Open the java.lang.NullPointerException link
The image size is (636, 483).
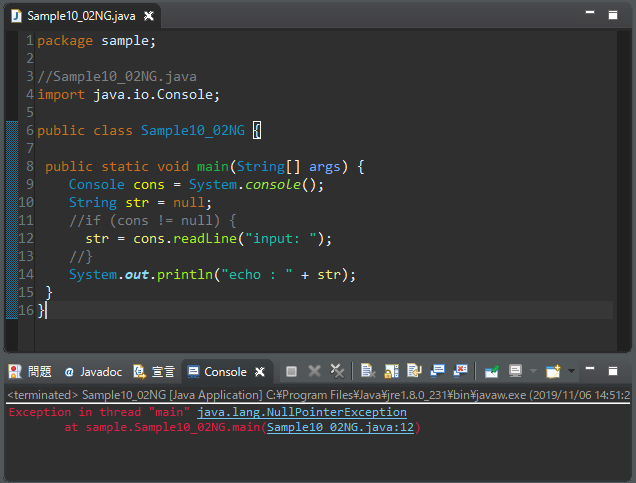pyautogui.click(x=302, y=412)
